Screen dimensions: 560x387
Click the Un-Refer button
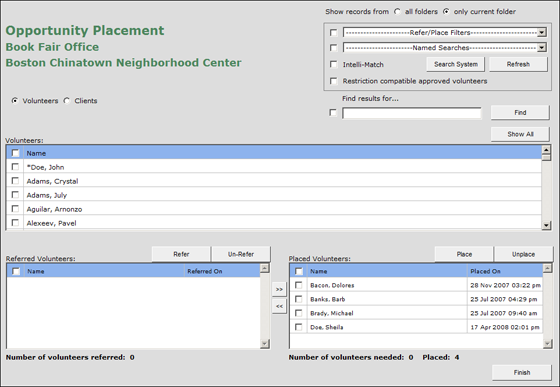tap(241, 254)
